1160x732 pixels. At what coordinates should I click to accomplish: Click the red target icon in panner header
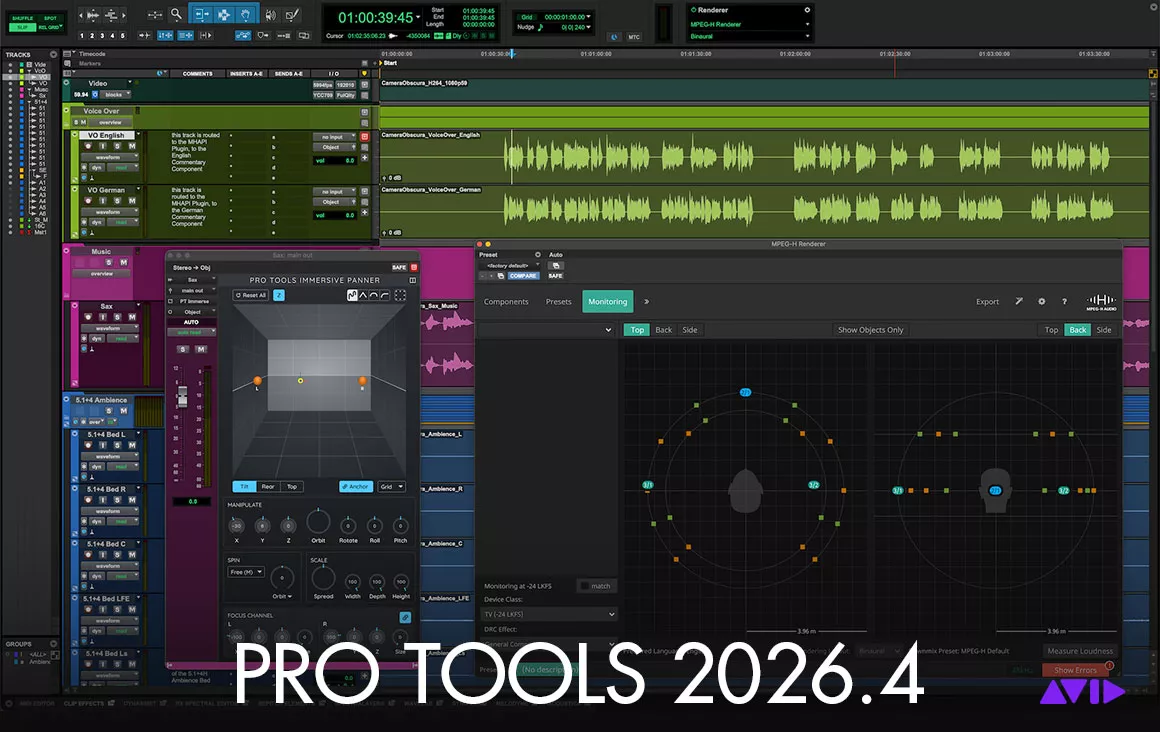pos(414,267)
